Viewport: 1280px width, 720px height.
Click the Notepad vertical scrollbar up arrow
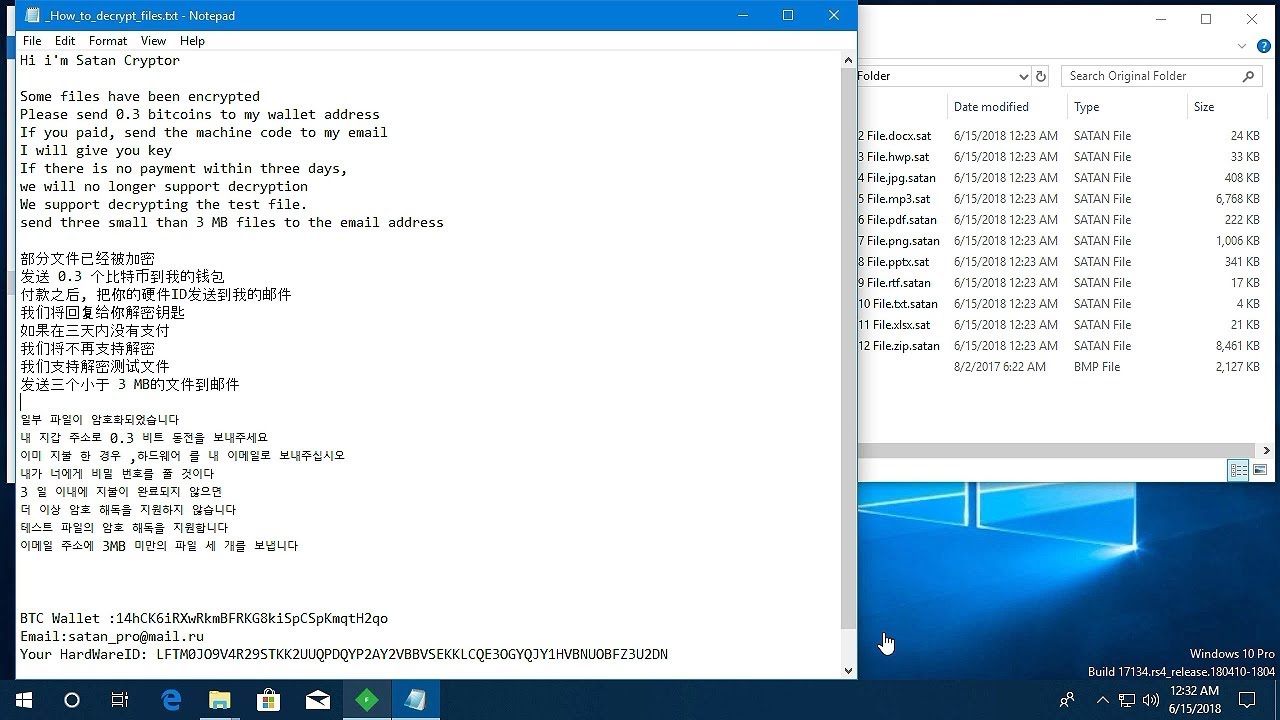point(848,60)
